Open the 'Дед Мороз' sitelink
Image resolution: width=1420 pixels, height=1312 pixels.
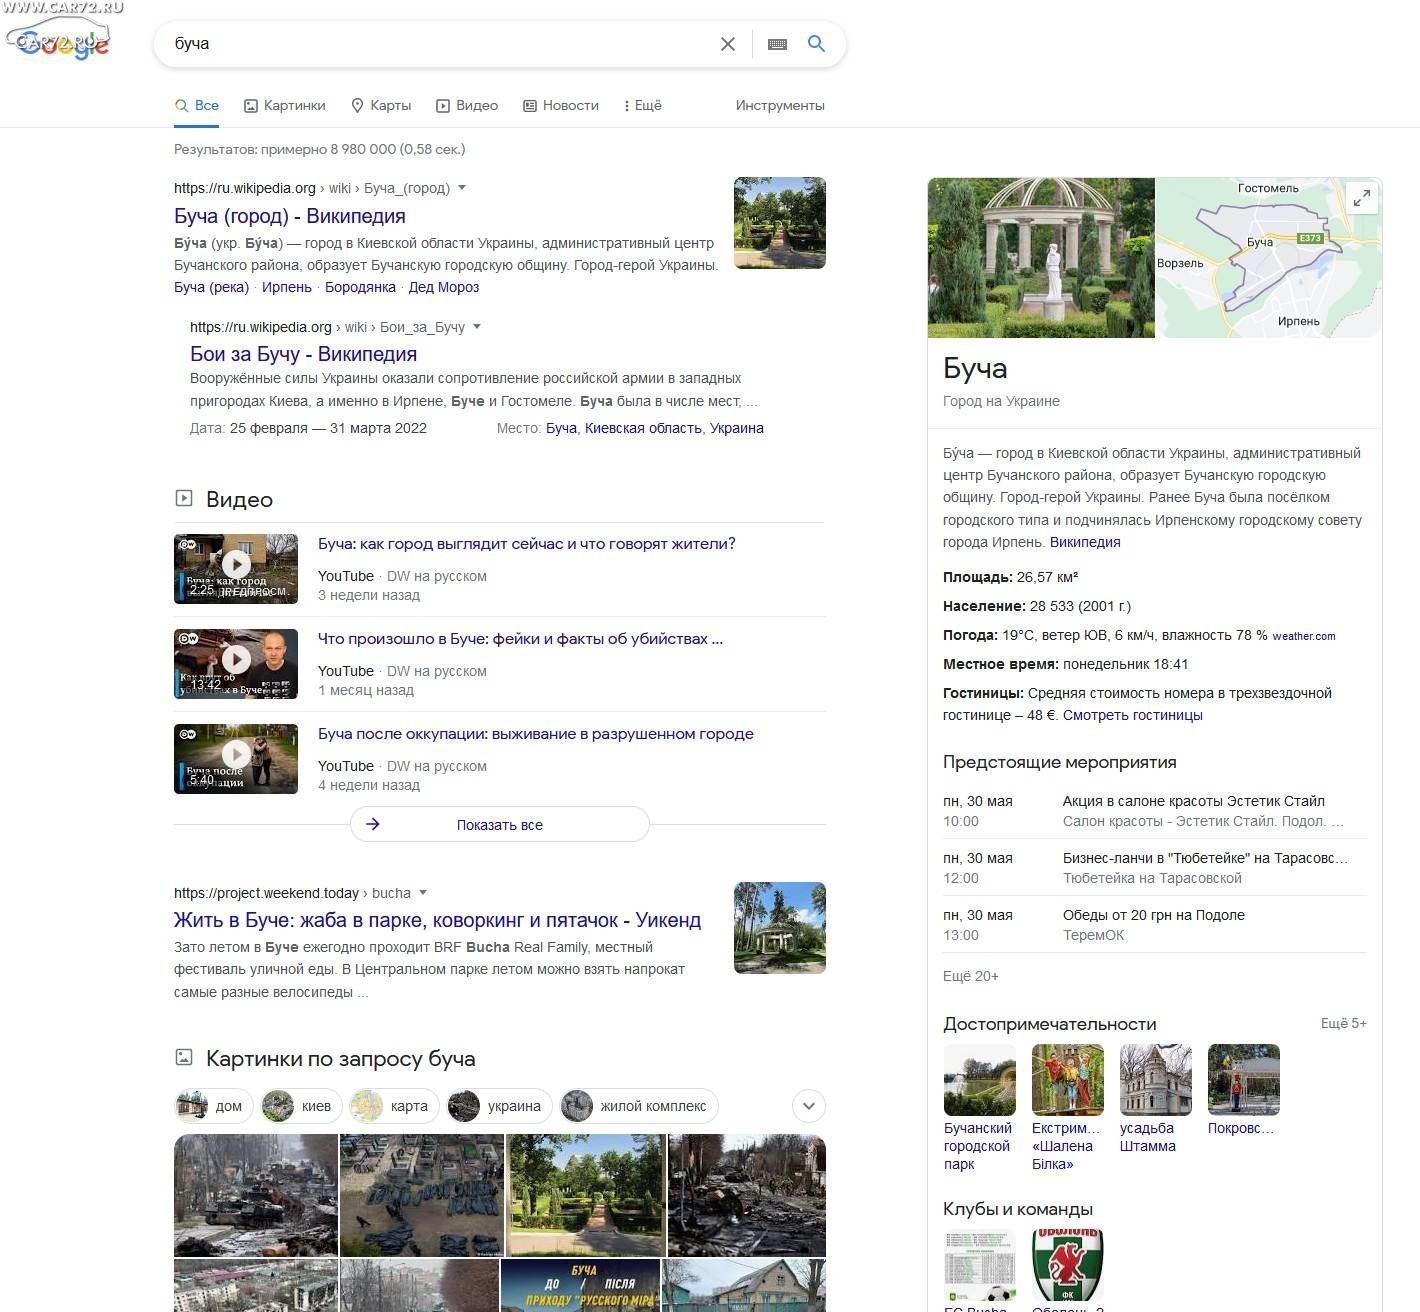[444, 287]
